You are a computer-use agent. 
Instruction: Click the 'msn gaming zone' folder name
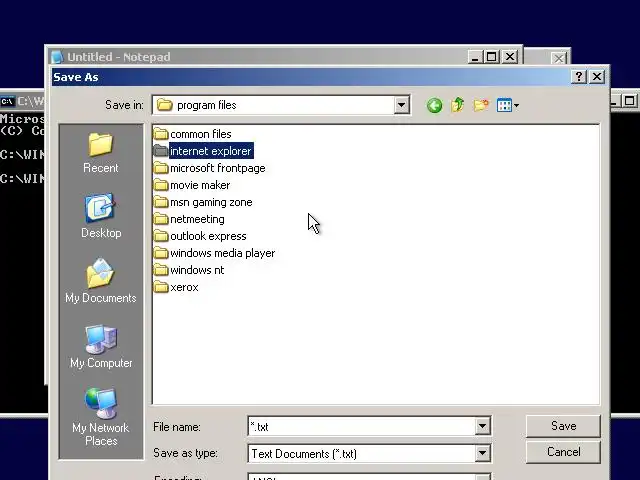(x=211, y=202)
